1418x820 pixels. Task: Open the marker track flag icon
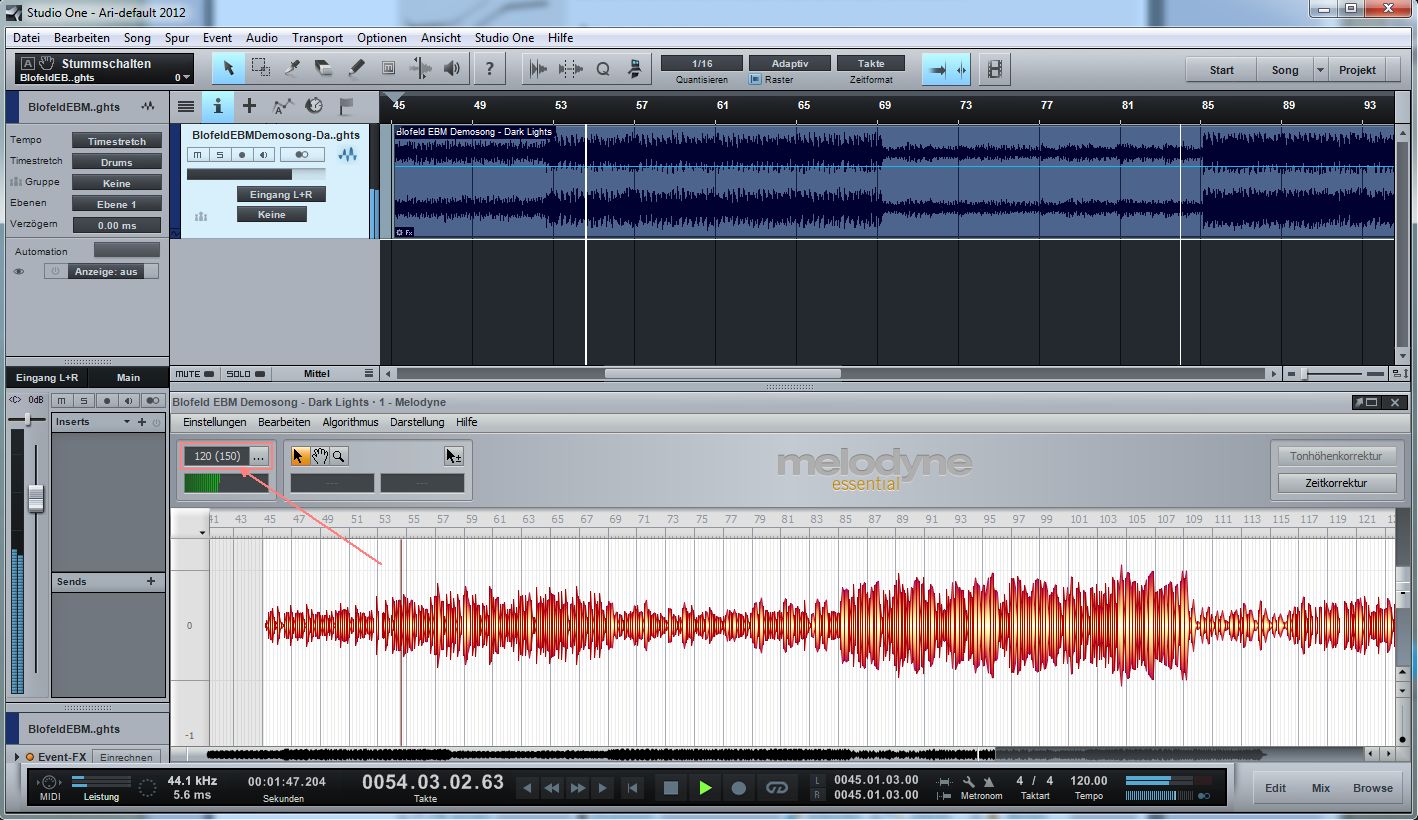346,105
